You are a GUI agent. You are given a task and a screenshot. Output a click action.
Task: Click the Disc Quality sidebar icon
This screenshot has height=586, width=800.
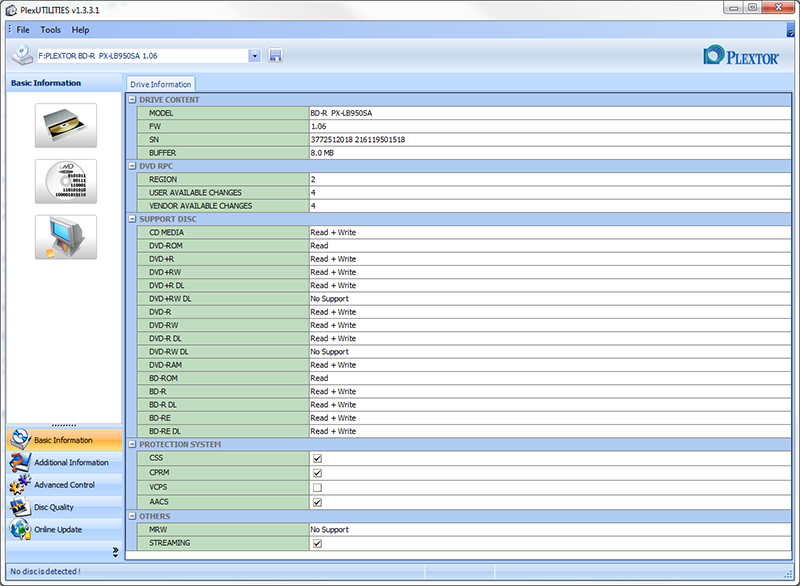[x=20, y=507]
